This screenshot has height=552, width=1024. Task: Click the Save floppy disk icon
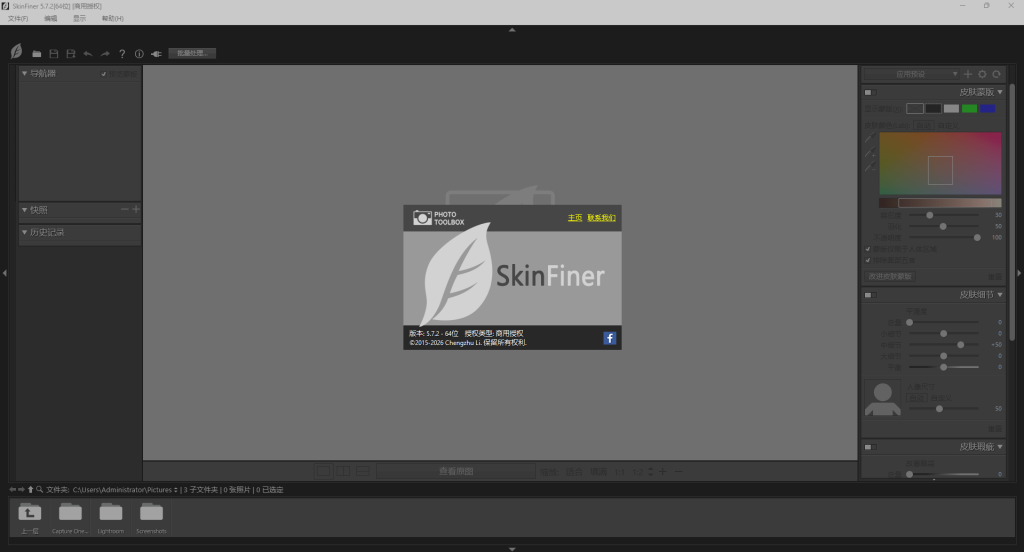[x=54, y=54]
